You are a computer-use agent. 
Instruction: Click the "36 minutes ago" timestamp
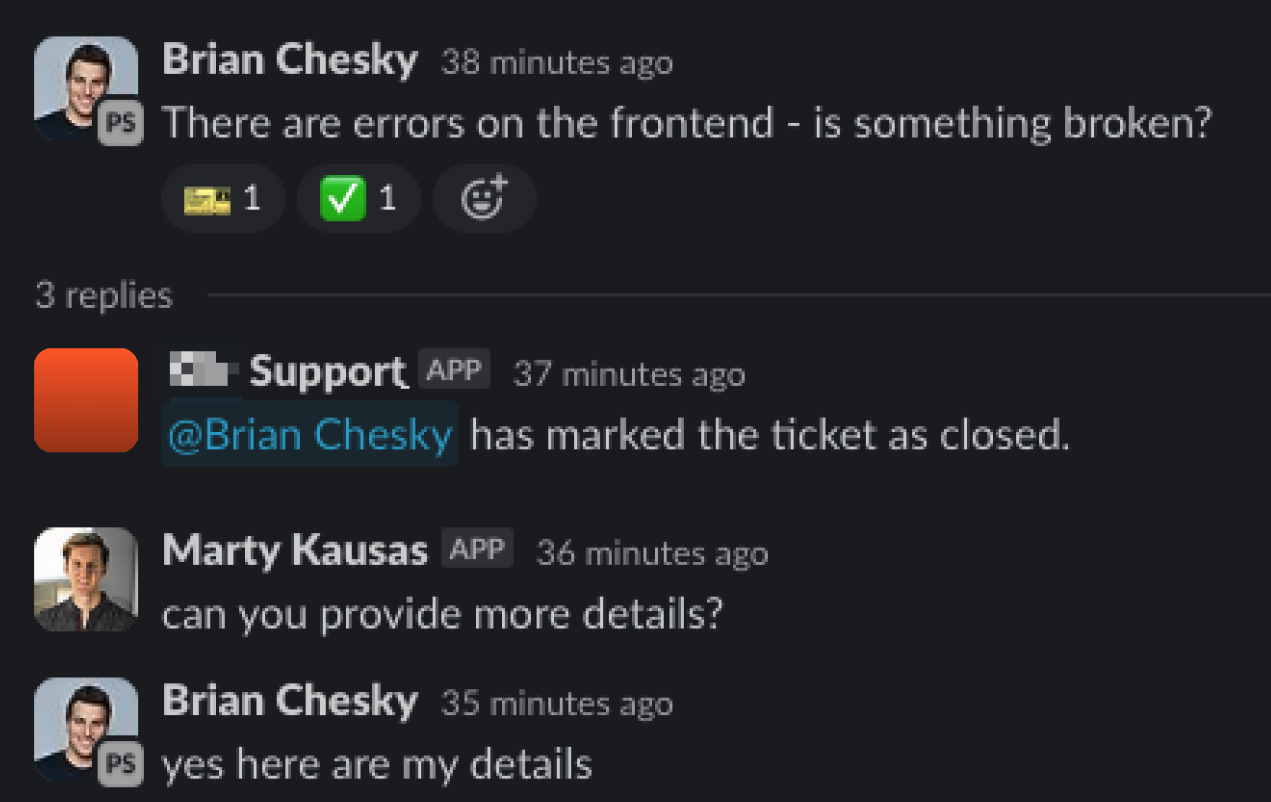click(x=652, y=553)
